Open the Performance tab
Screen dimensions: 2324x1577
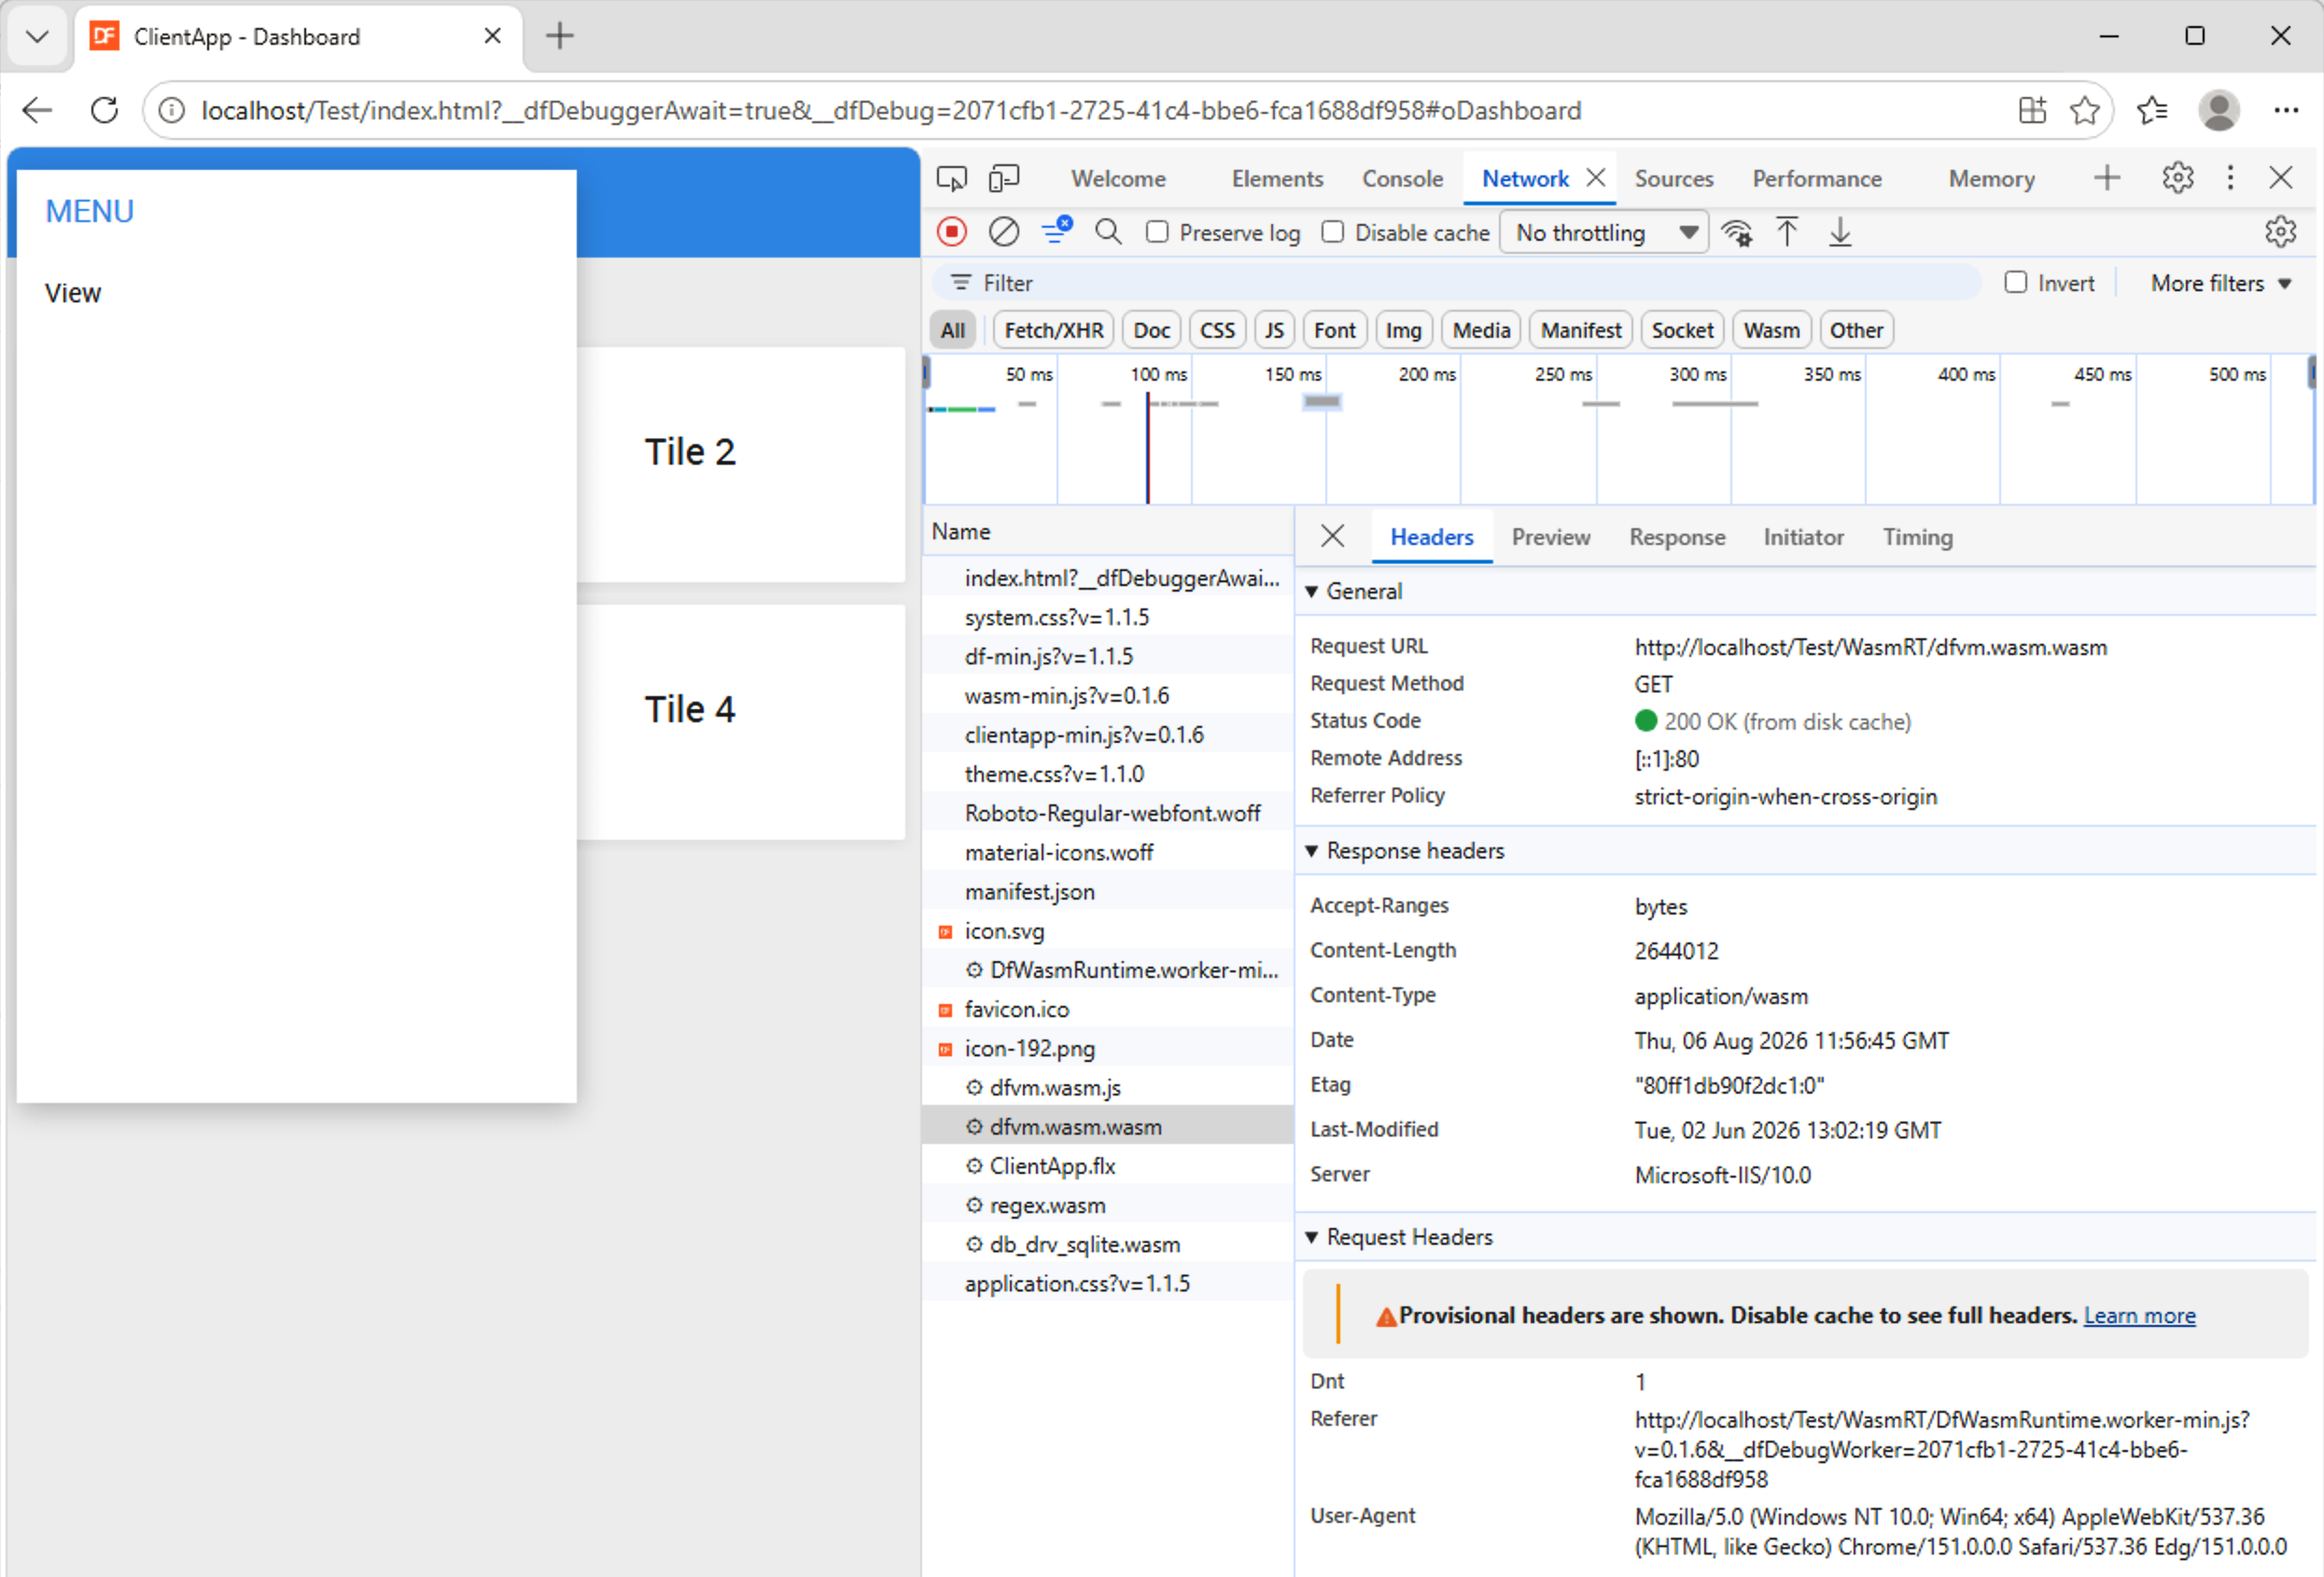pyautogui.click(x=1817, y=179)
